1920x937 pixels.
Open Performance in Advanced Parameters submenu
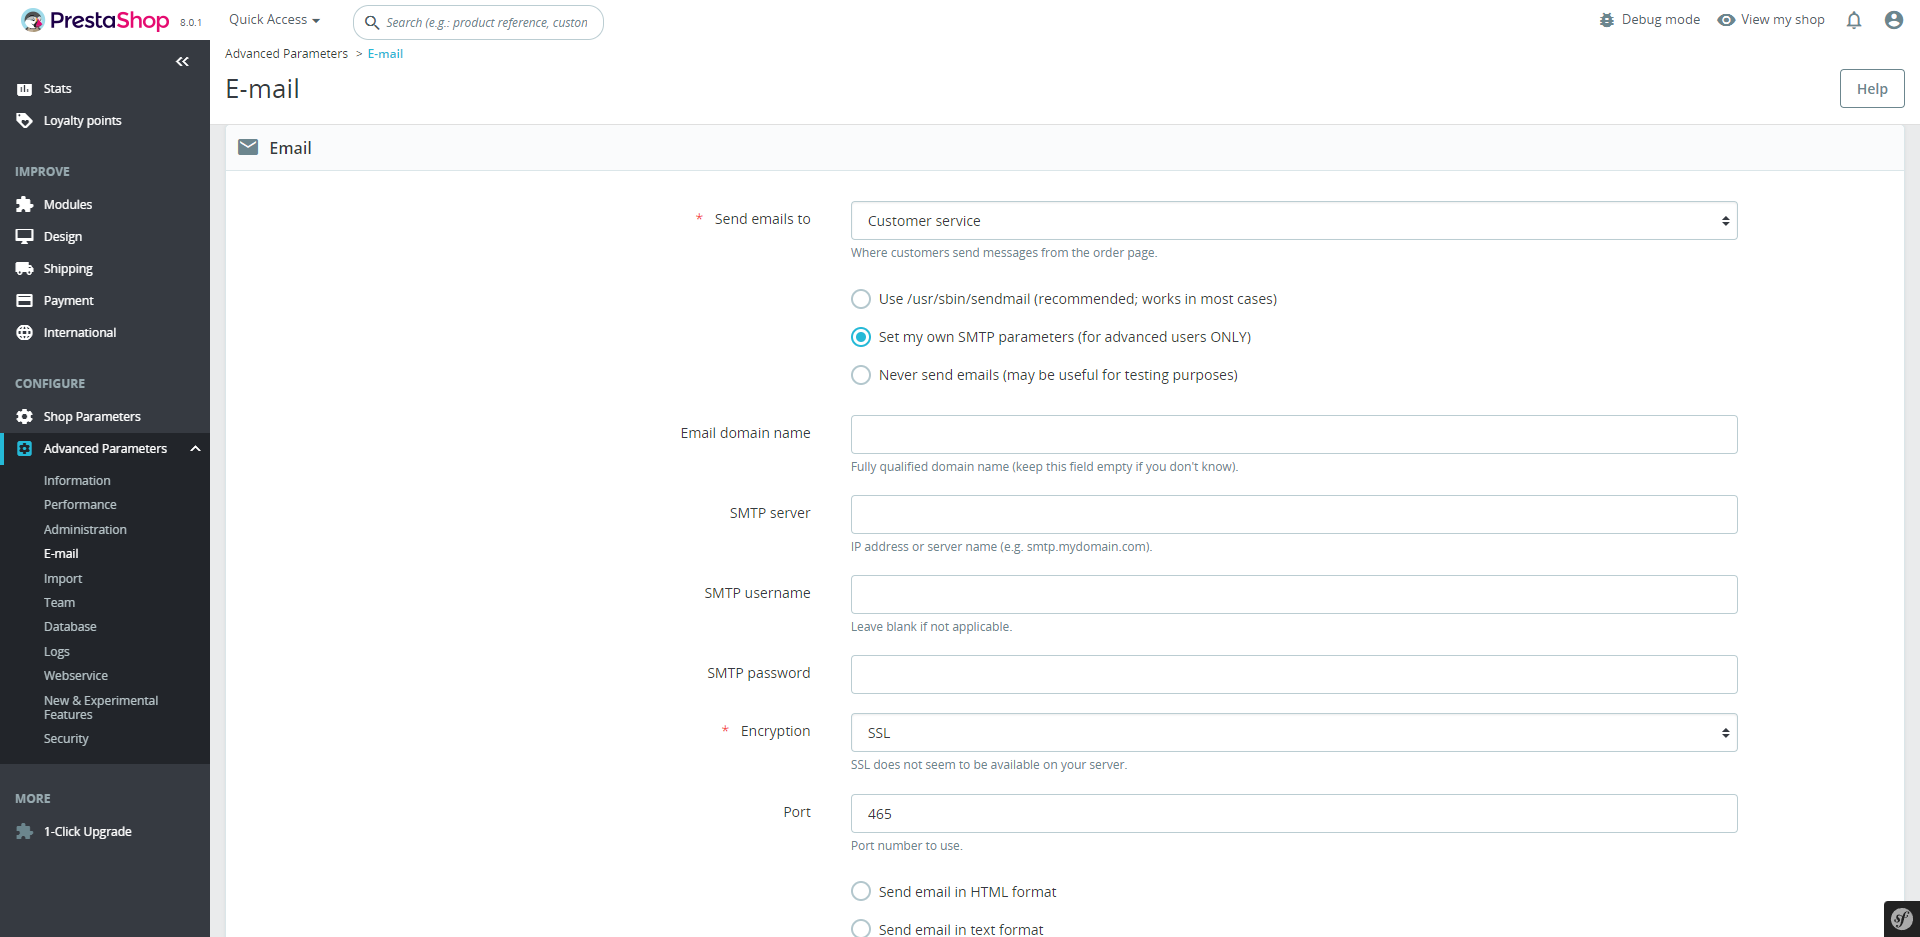(x=80, y=505)
